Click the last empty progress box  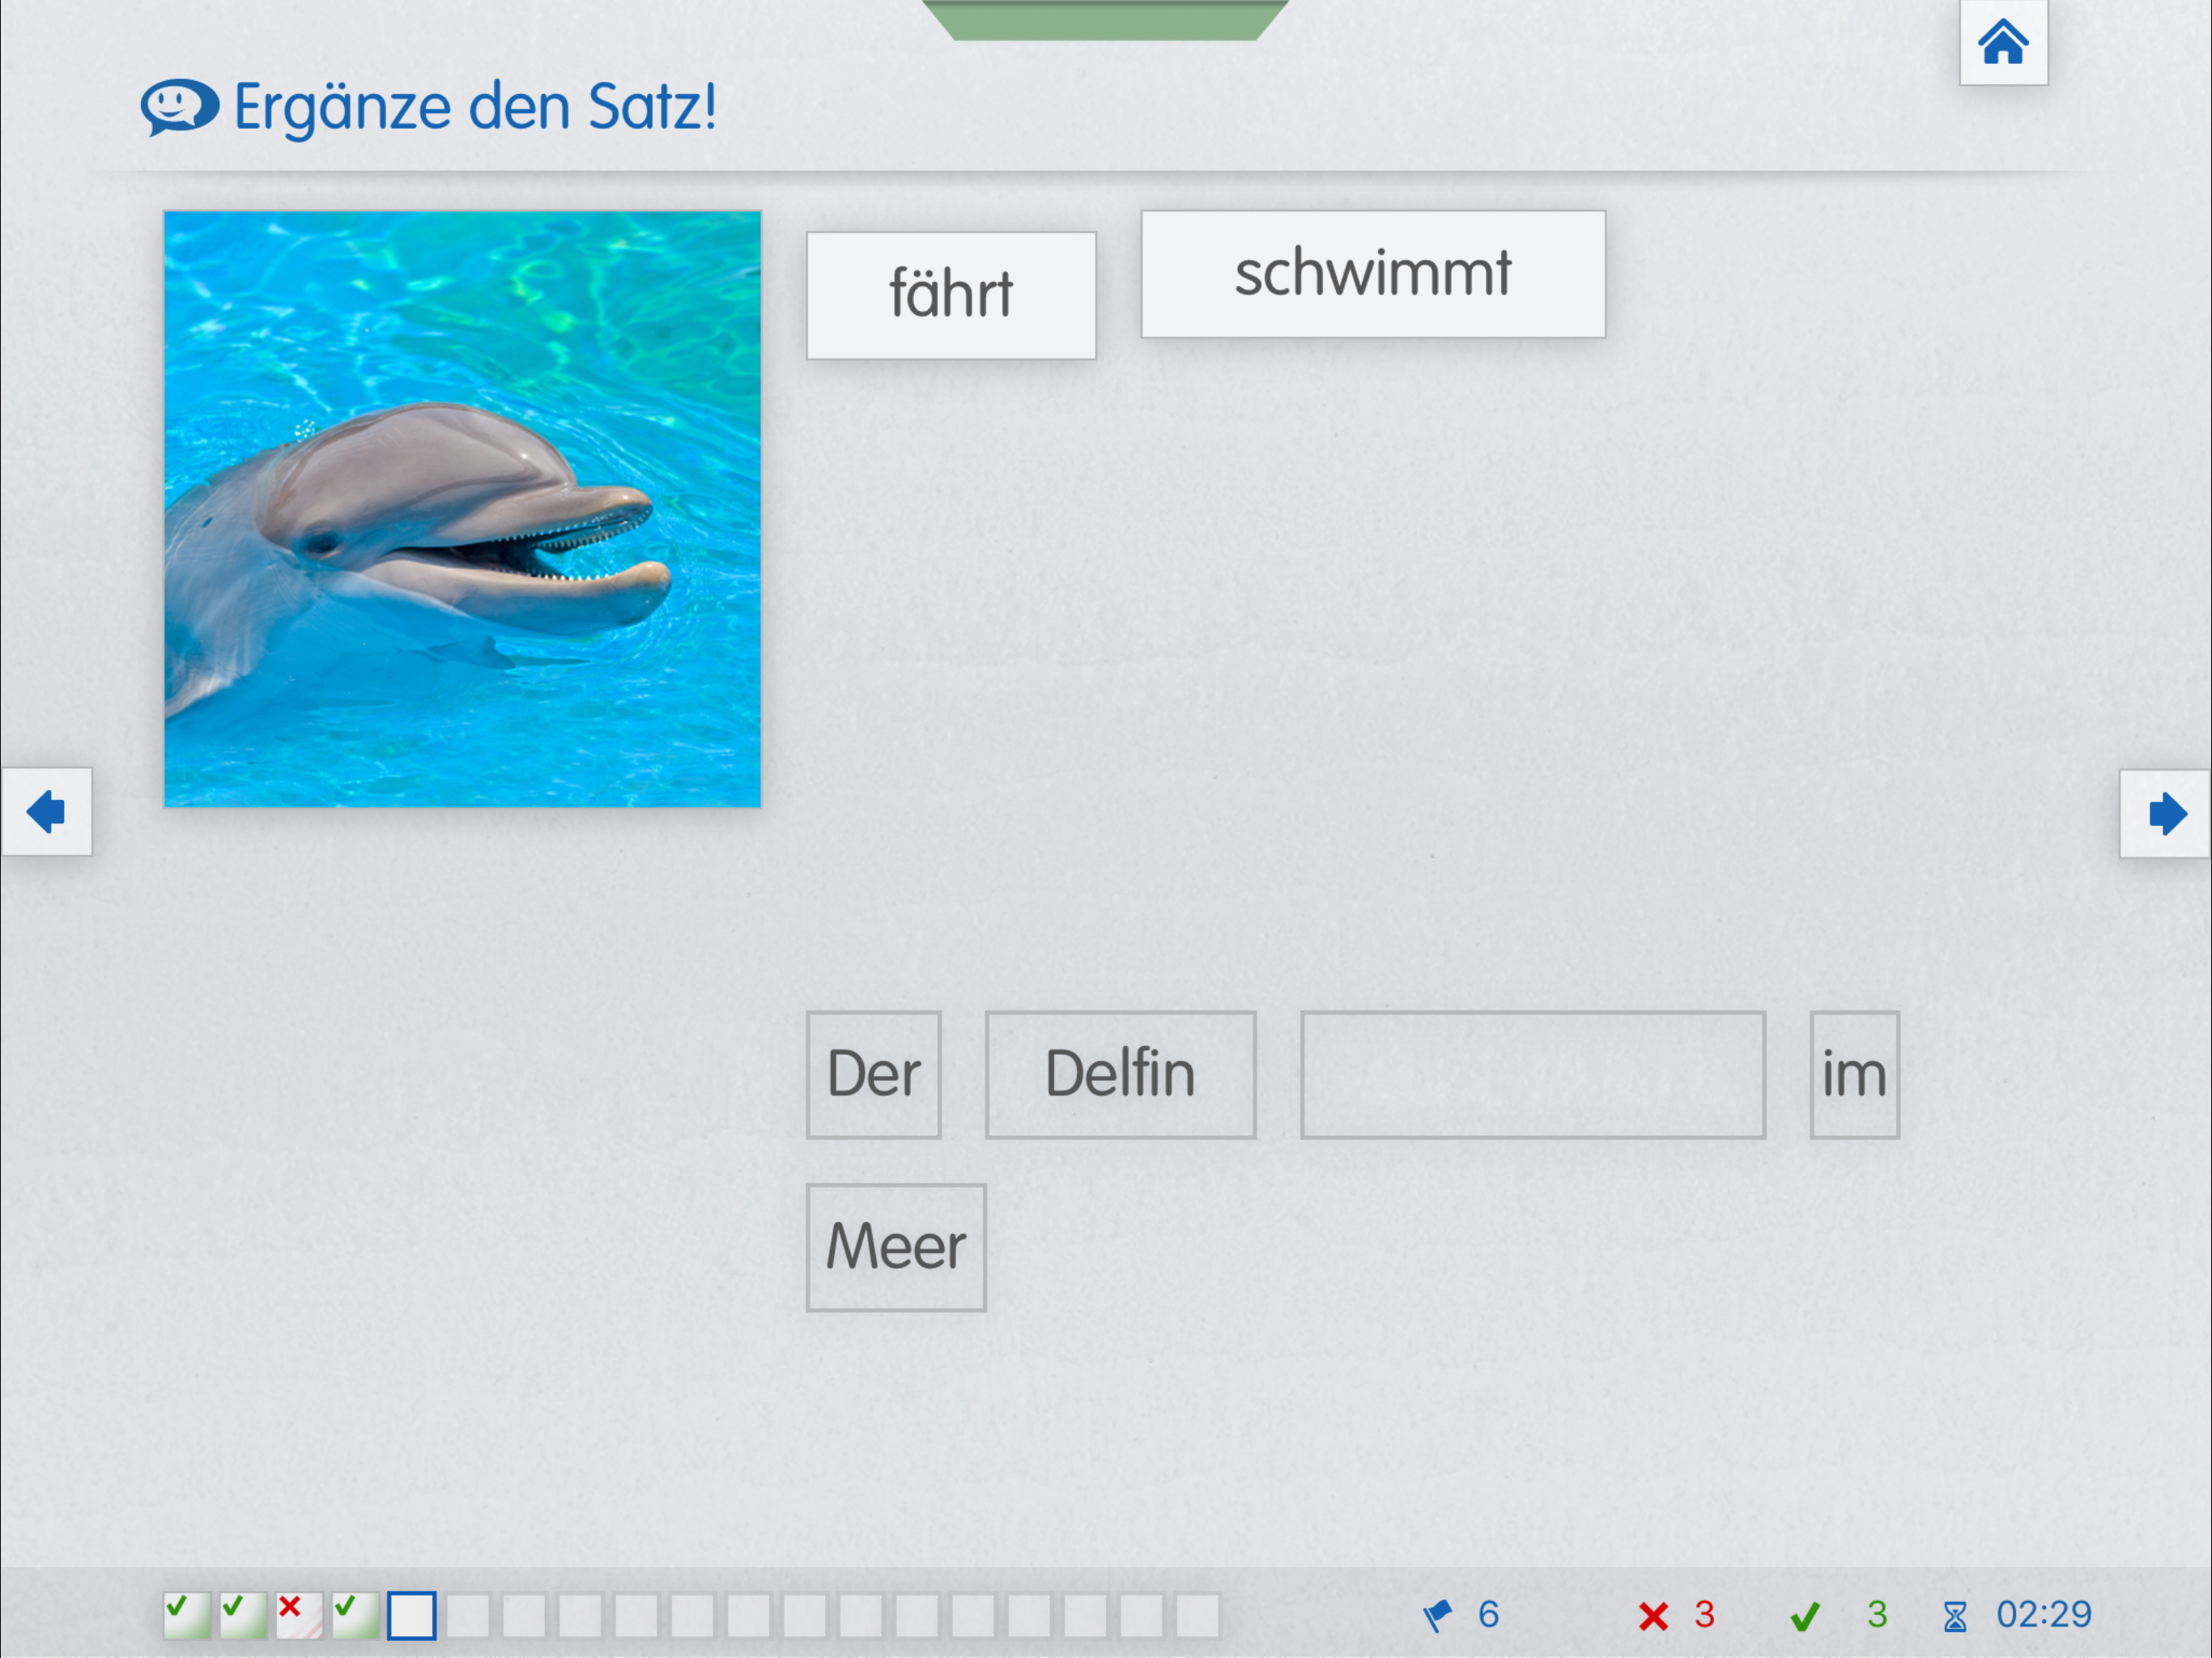[x=1197, y=1615]
